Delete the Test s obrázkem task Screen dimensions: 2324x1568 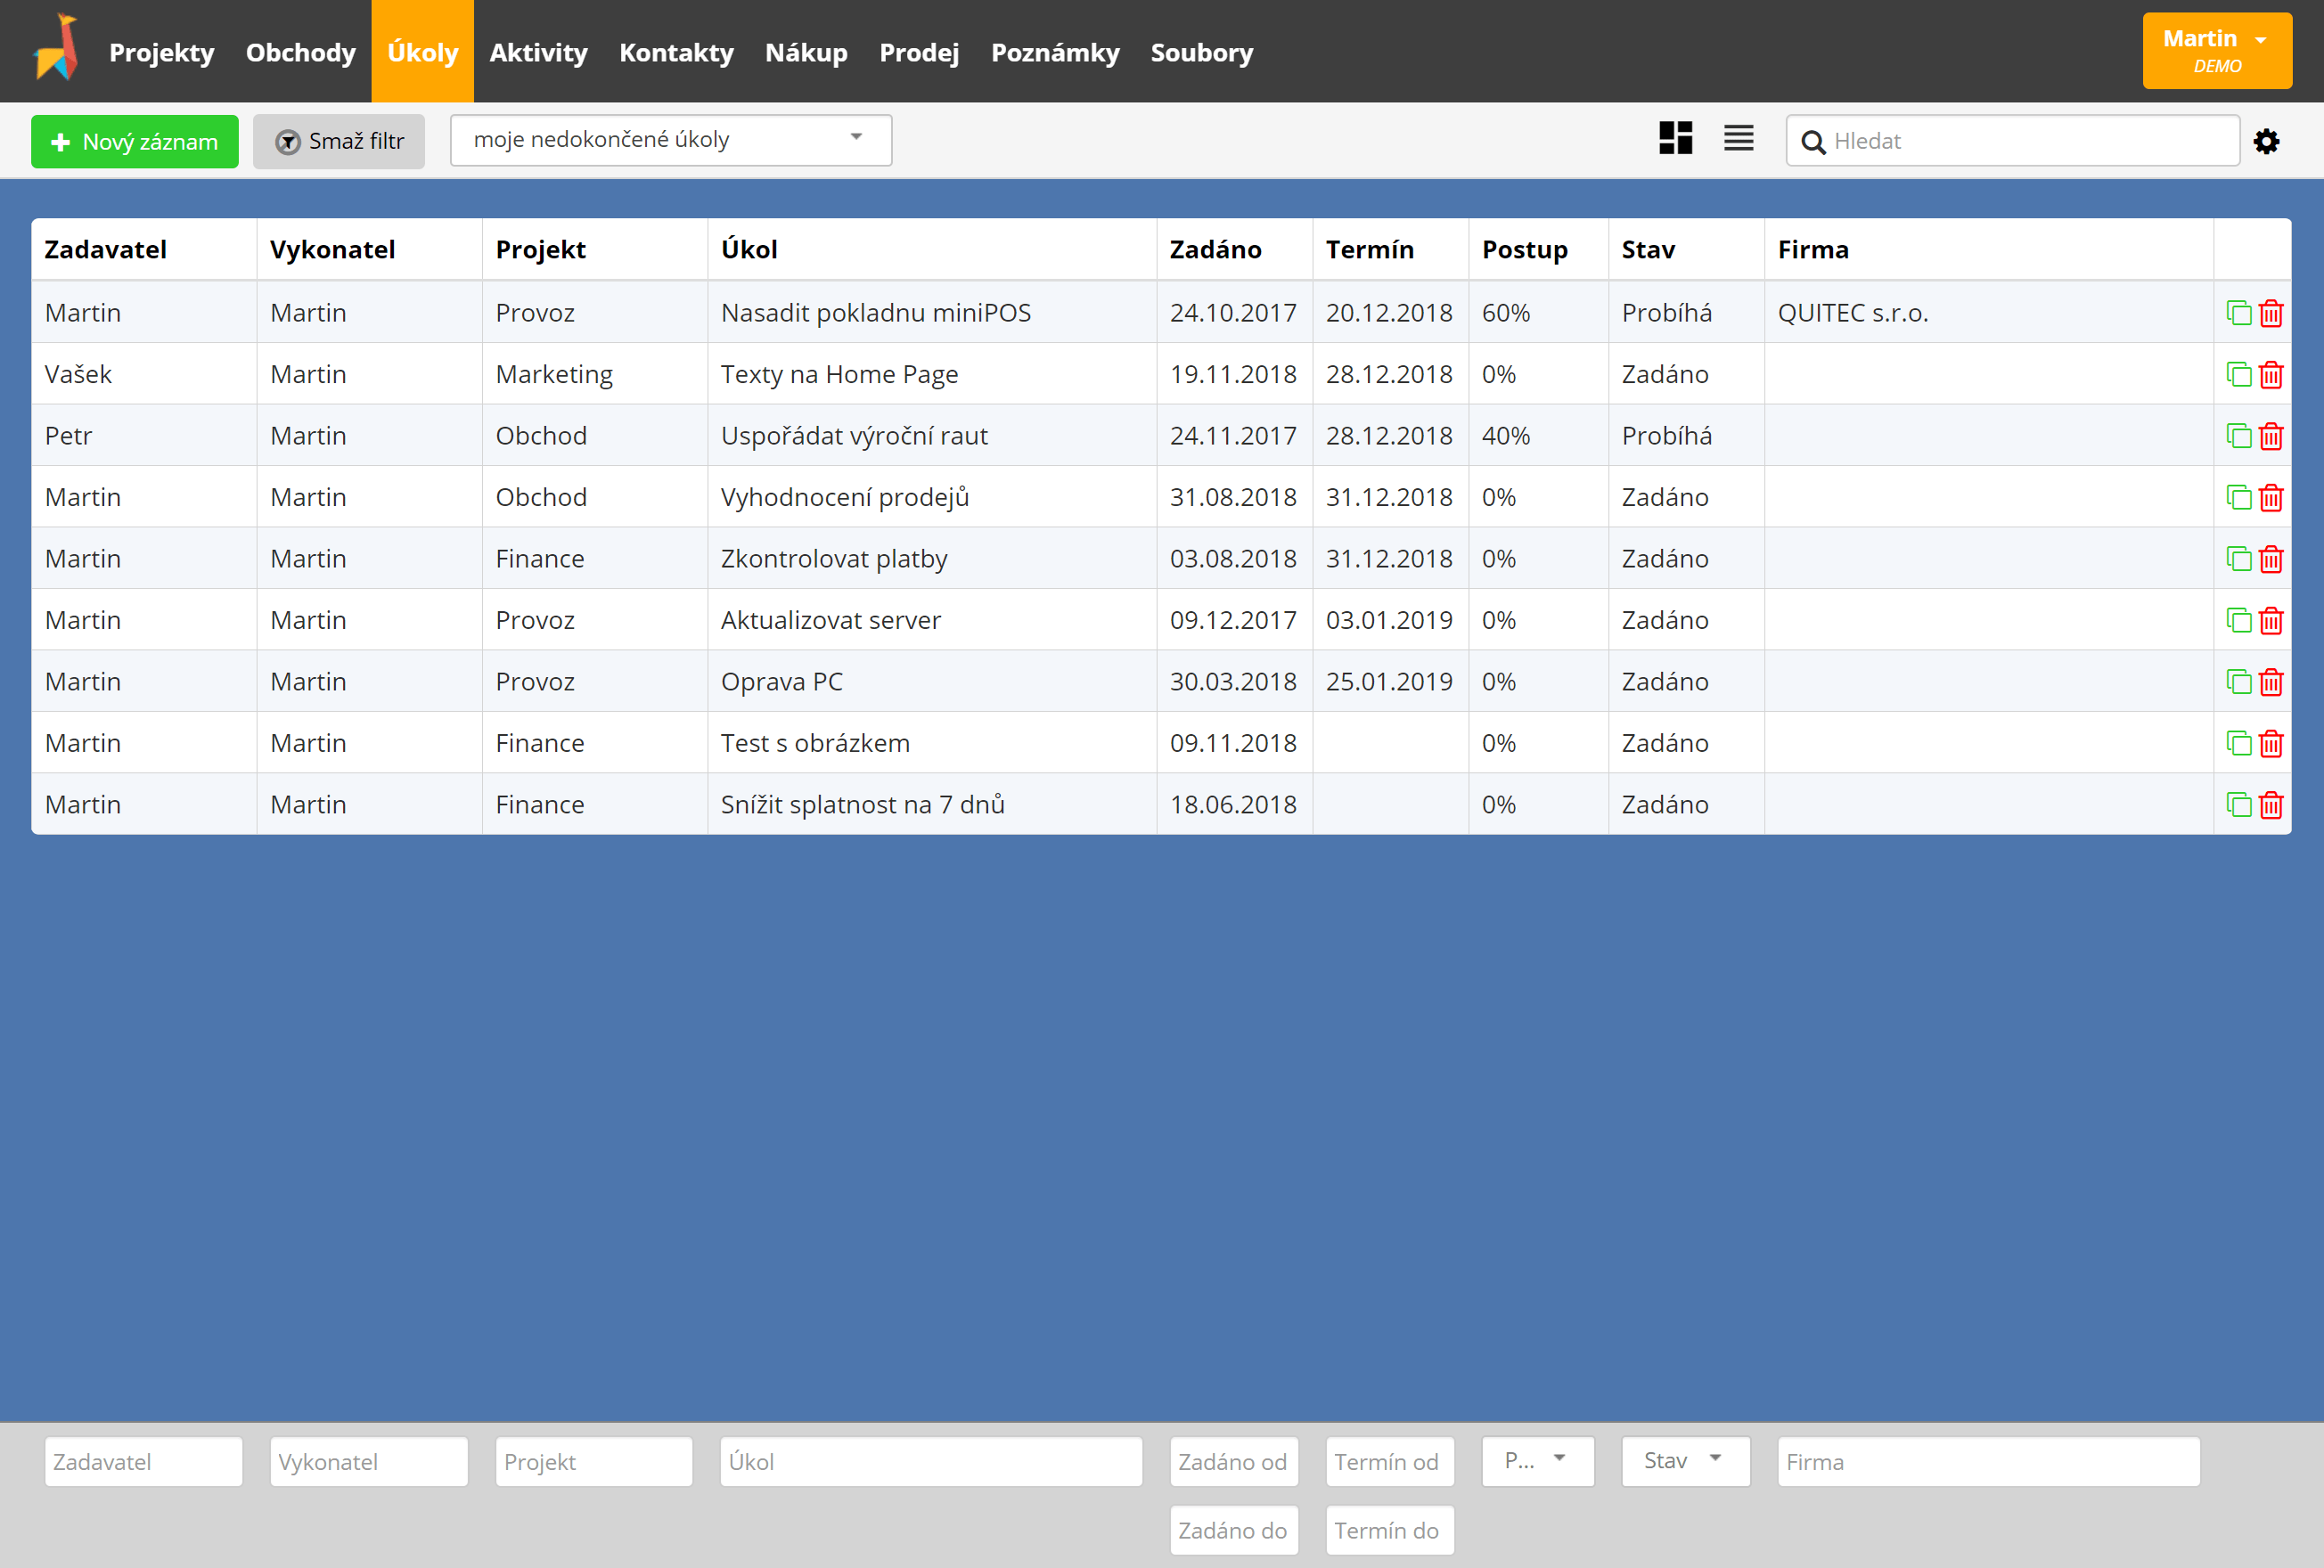point(2271,743)
